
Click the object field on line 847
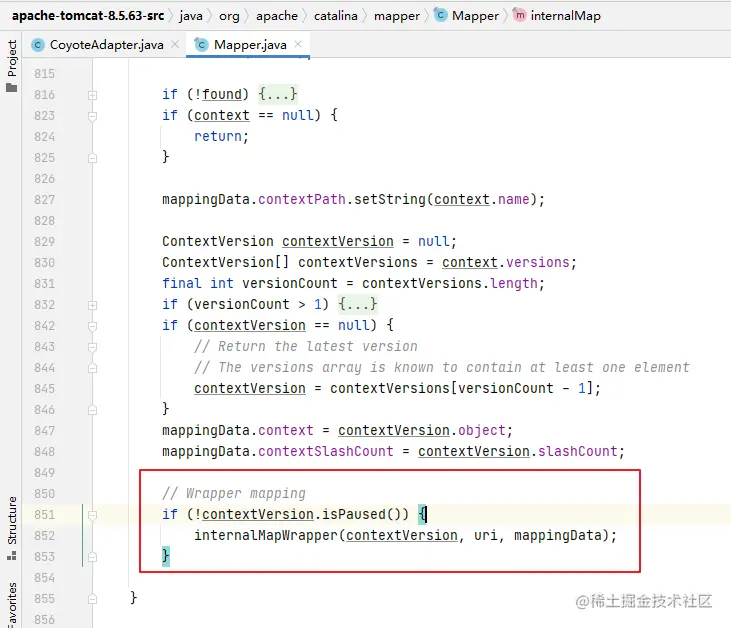tap(482, 430)
